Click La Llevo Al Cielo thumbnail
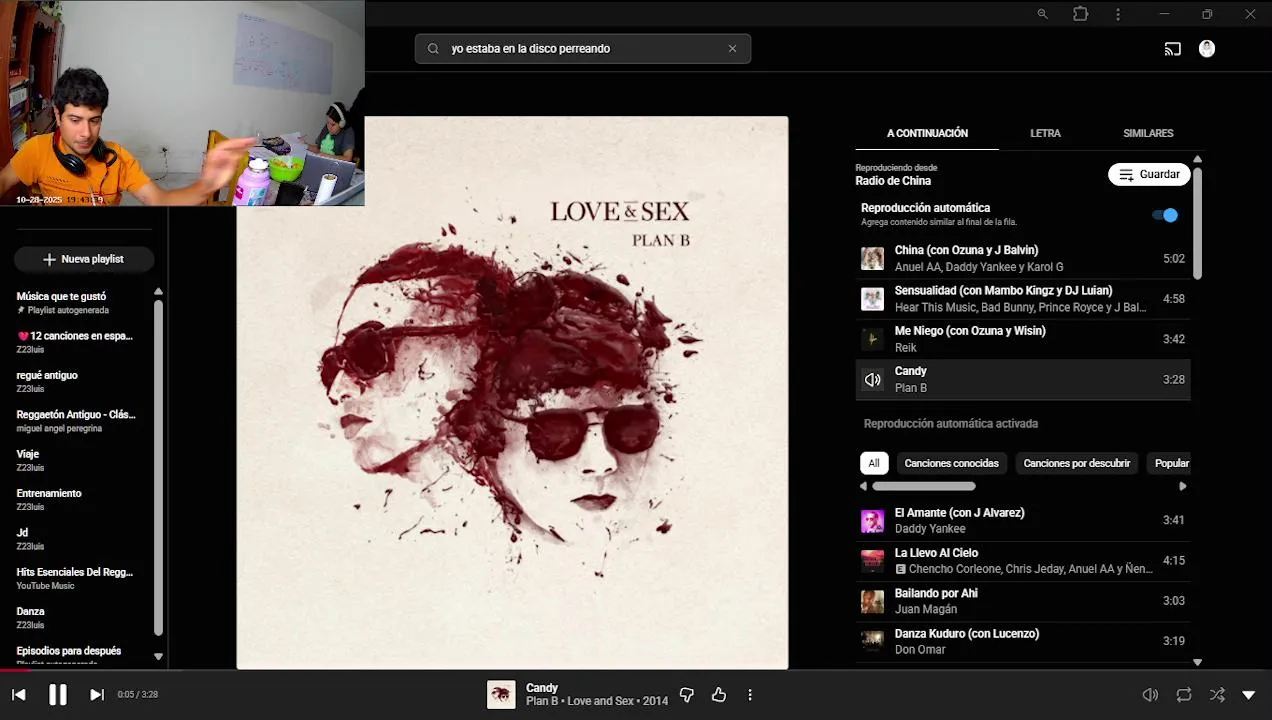The height and width of the screenshot is (720, 1272). click(x=873, y=561)
